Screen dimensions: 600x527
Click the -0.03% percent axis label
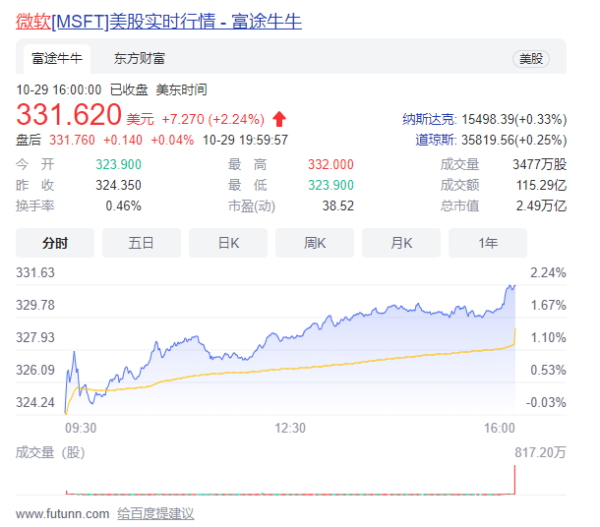tap(546, 403)
